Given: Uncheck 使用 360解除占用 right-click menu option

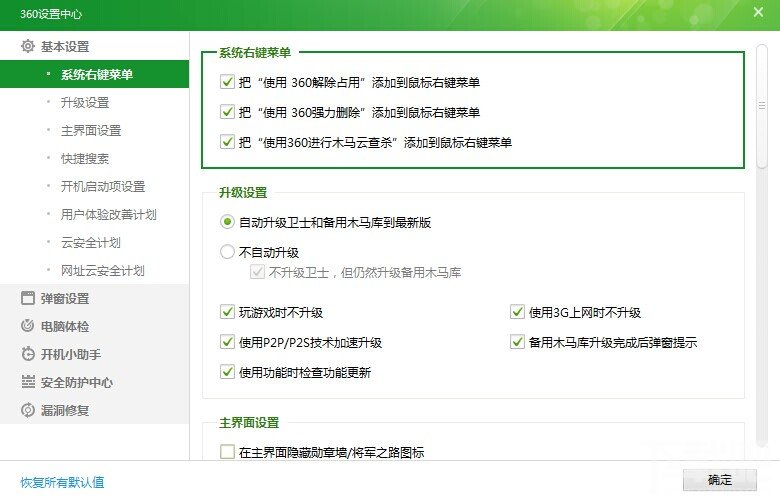Looking at the screenshot, I should (x=227, y=82).
